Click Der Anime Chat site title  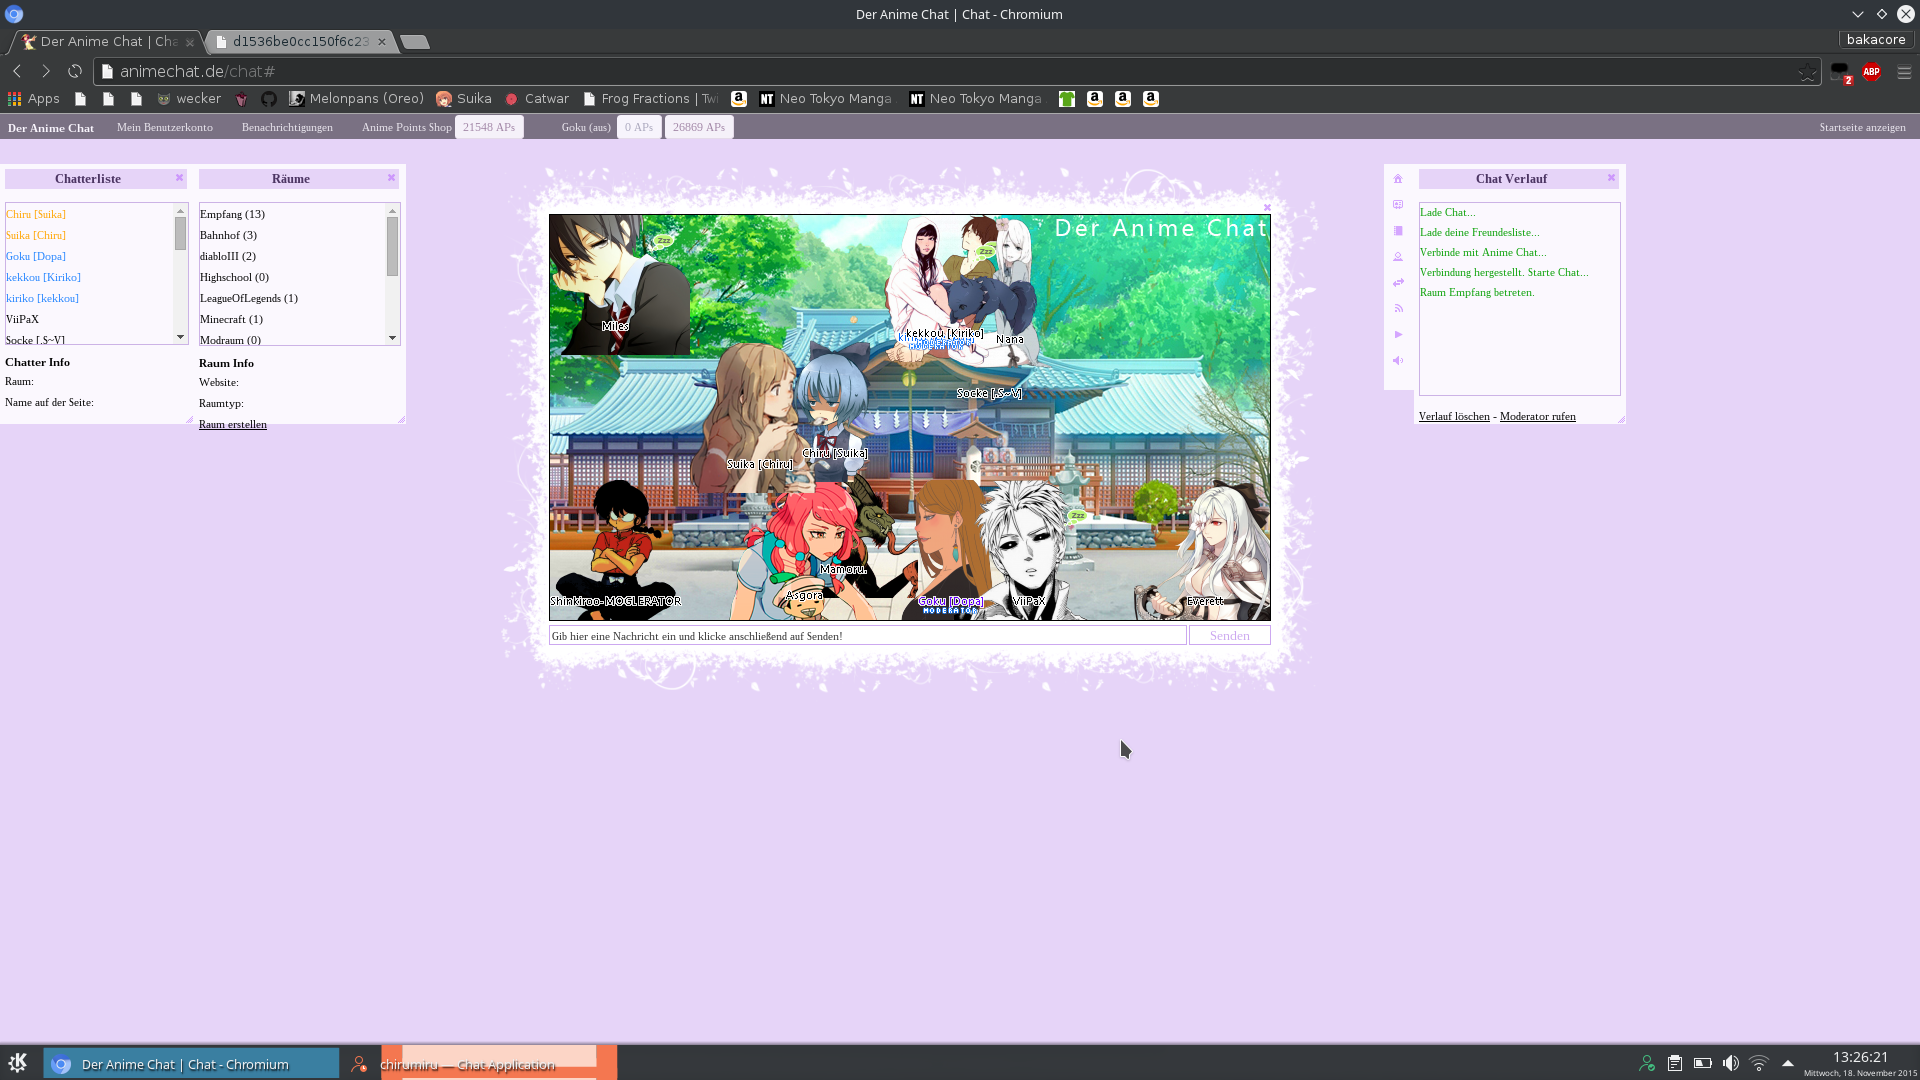[x=51, y=128]
